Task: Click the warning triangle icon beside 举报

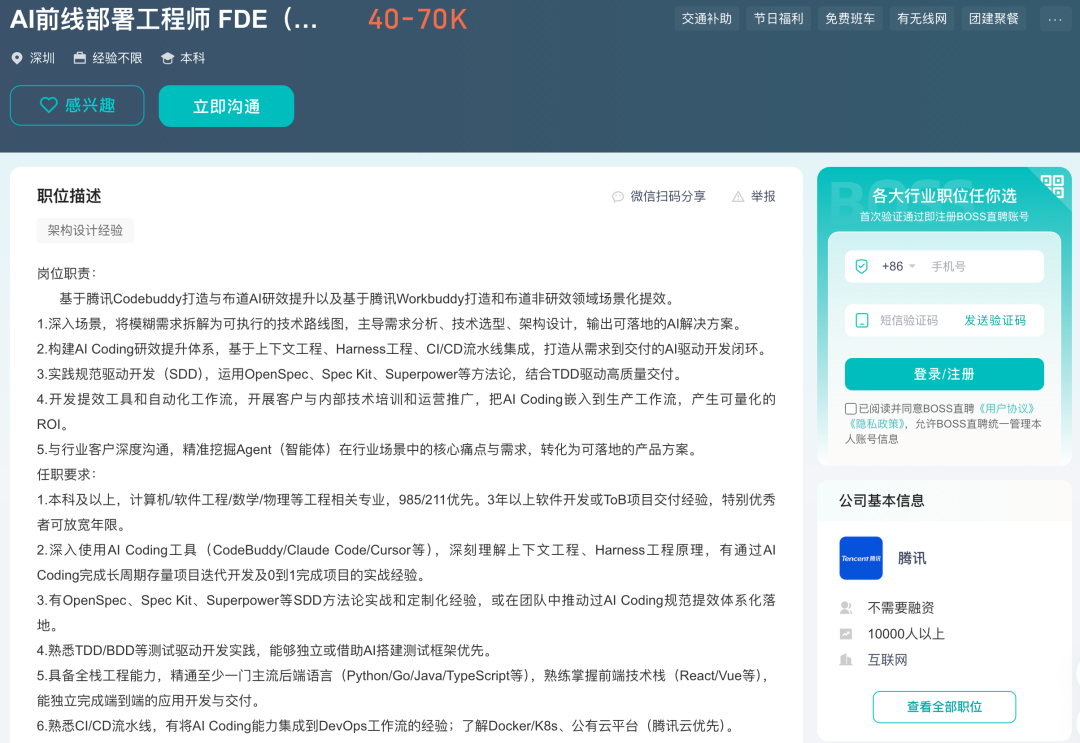Action: pyautogui.click(x=738, y=197)
